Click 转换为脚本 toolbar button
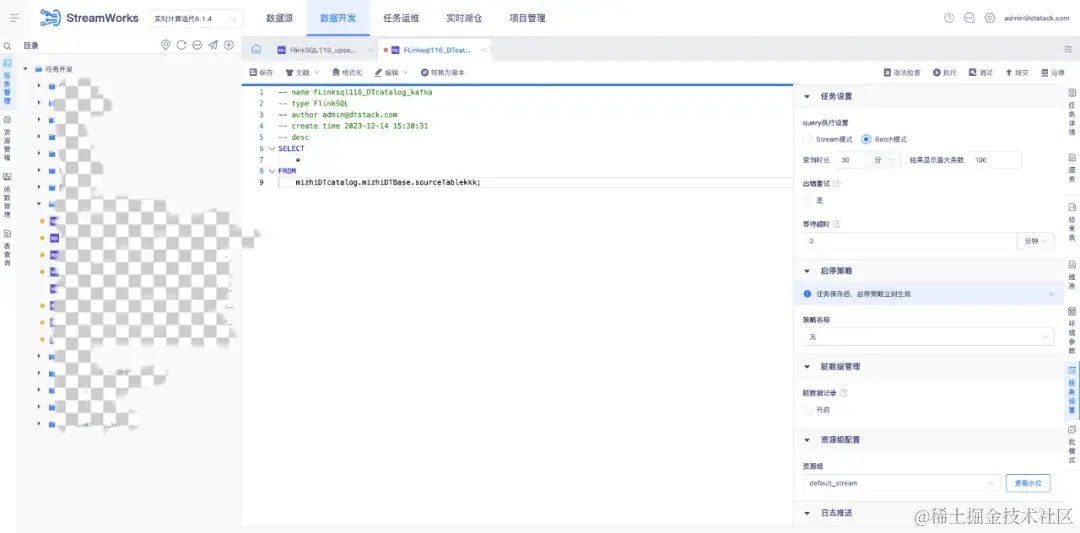1080x533 pixels. click(x=443, y=72)
